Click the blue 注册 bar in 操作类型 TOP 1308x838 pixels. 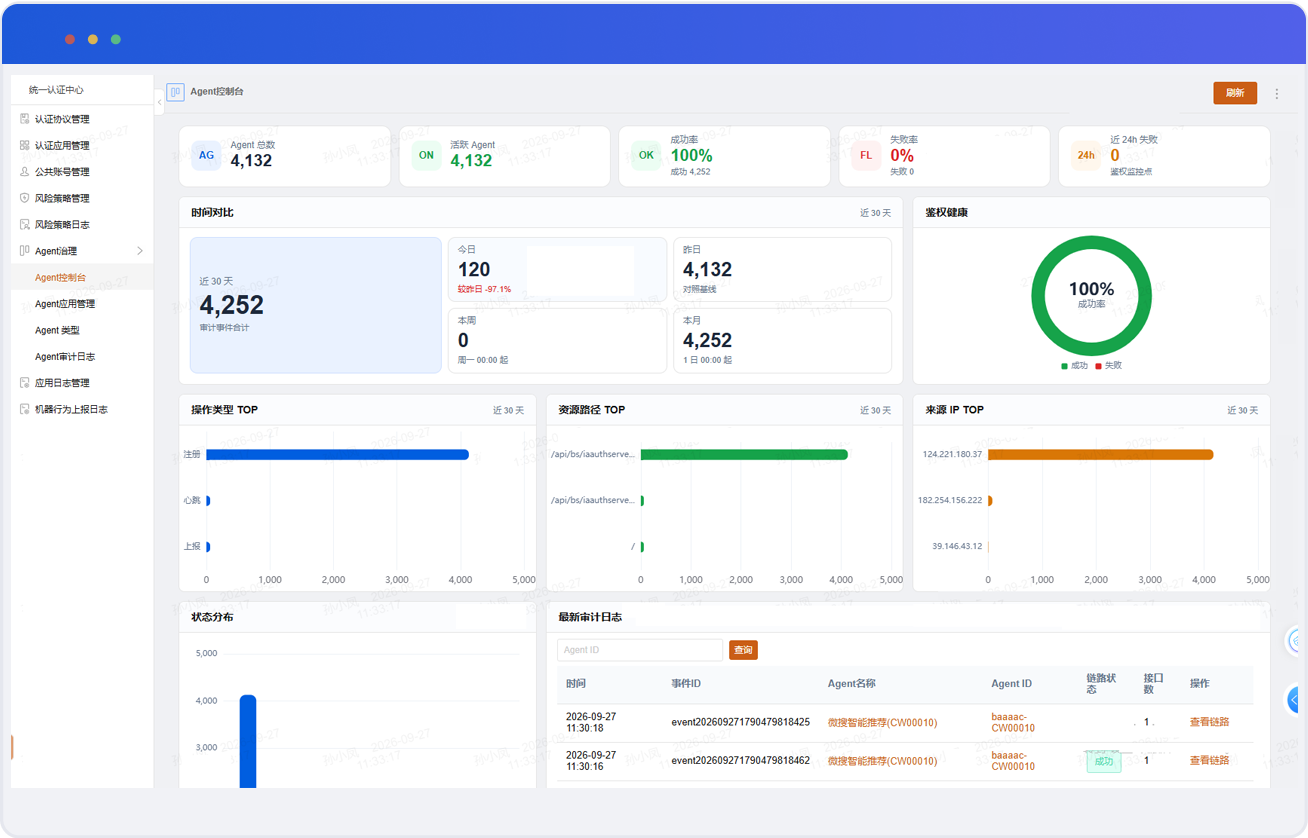[x=337, y=455]
